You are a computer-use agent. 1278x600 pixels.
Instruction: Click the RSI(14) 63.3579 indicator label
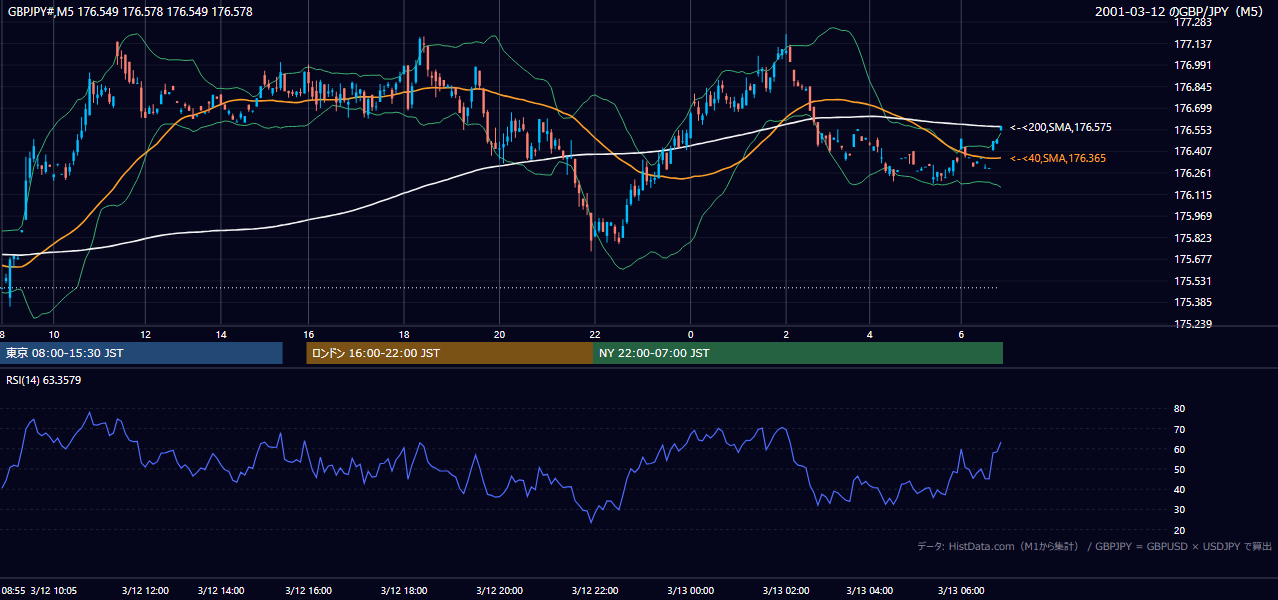tap(43, 380)
